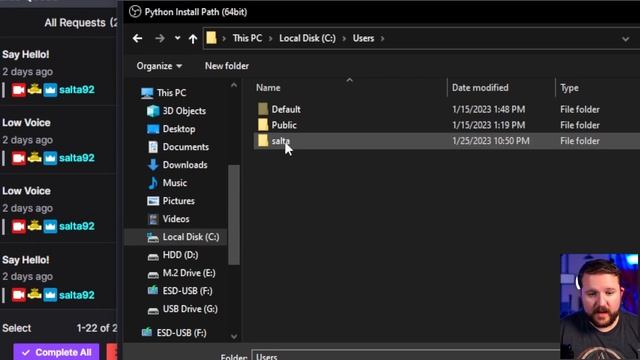Click the folder icon in the address bar
The image size is (640, 360).
pyautogui.click(x=211, y=38)
